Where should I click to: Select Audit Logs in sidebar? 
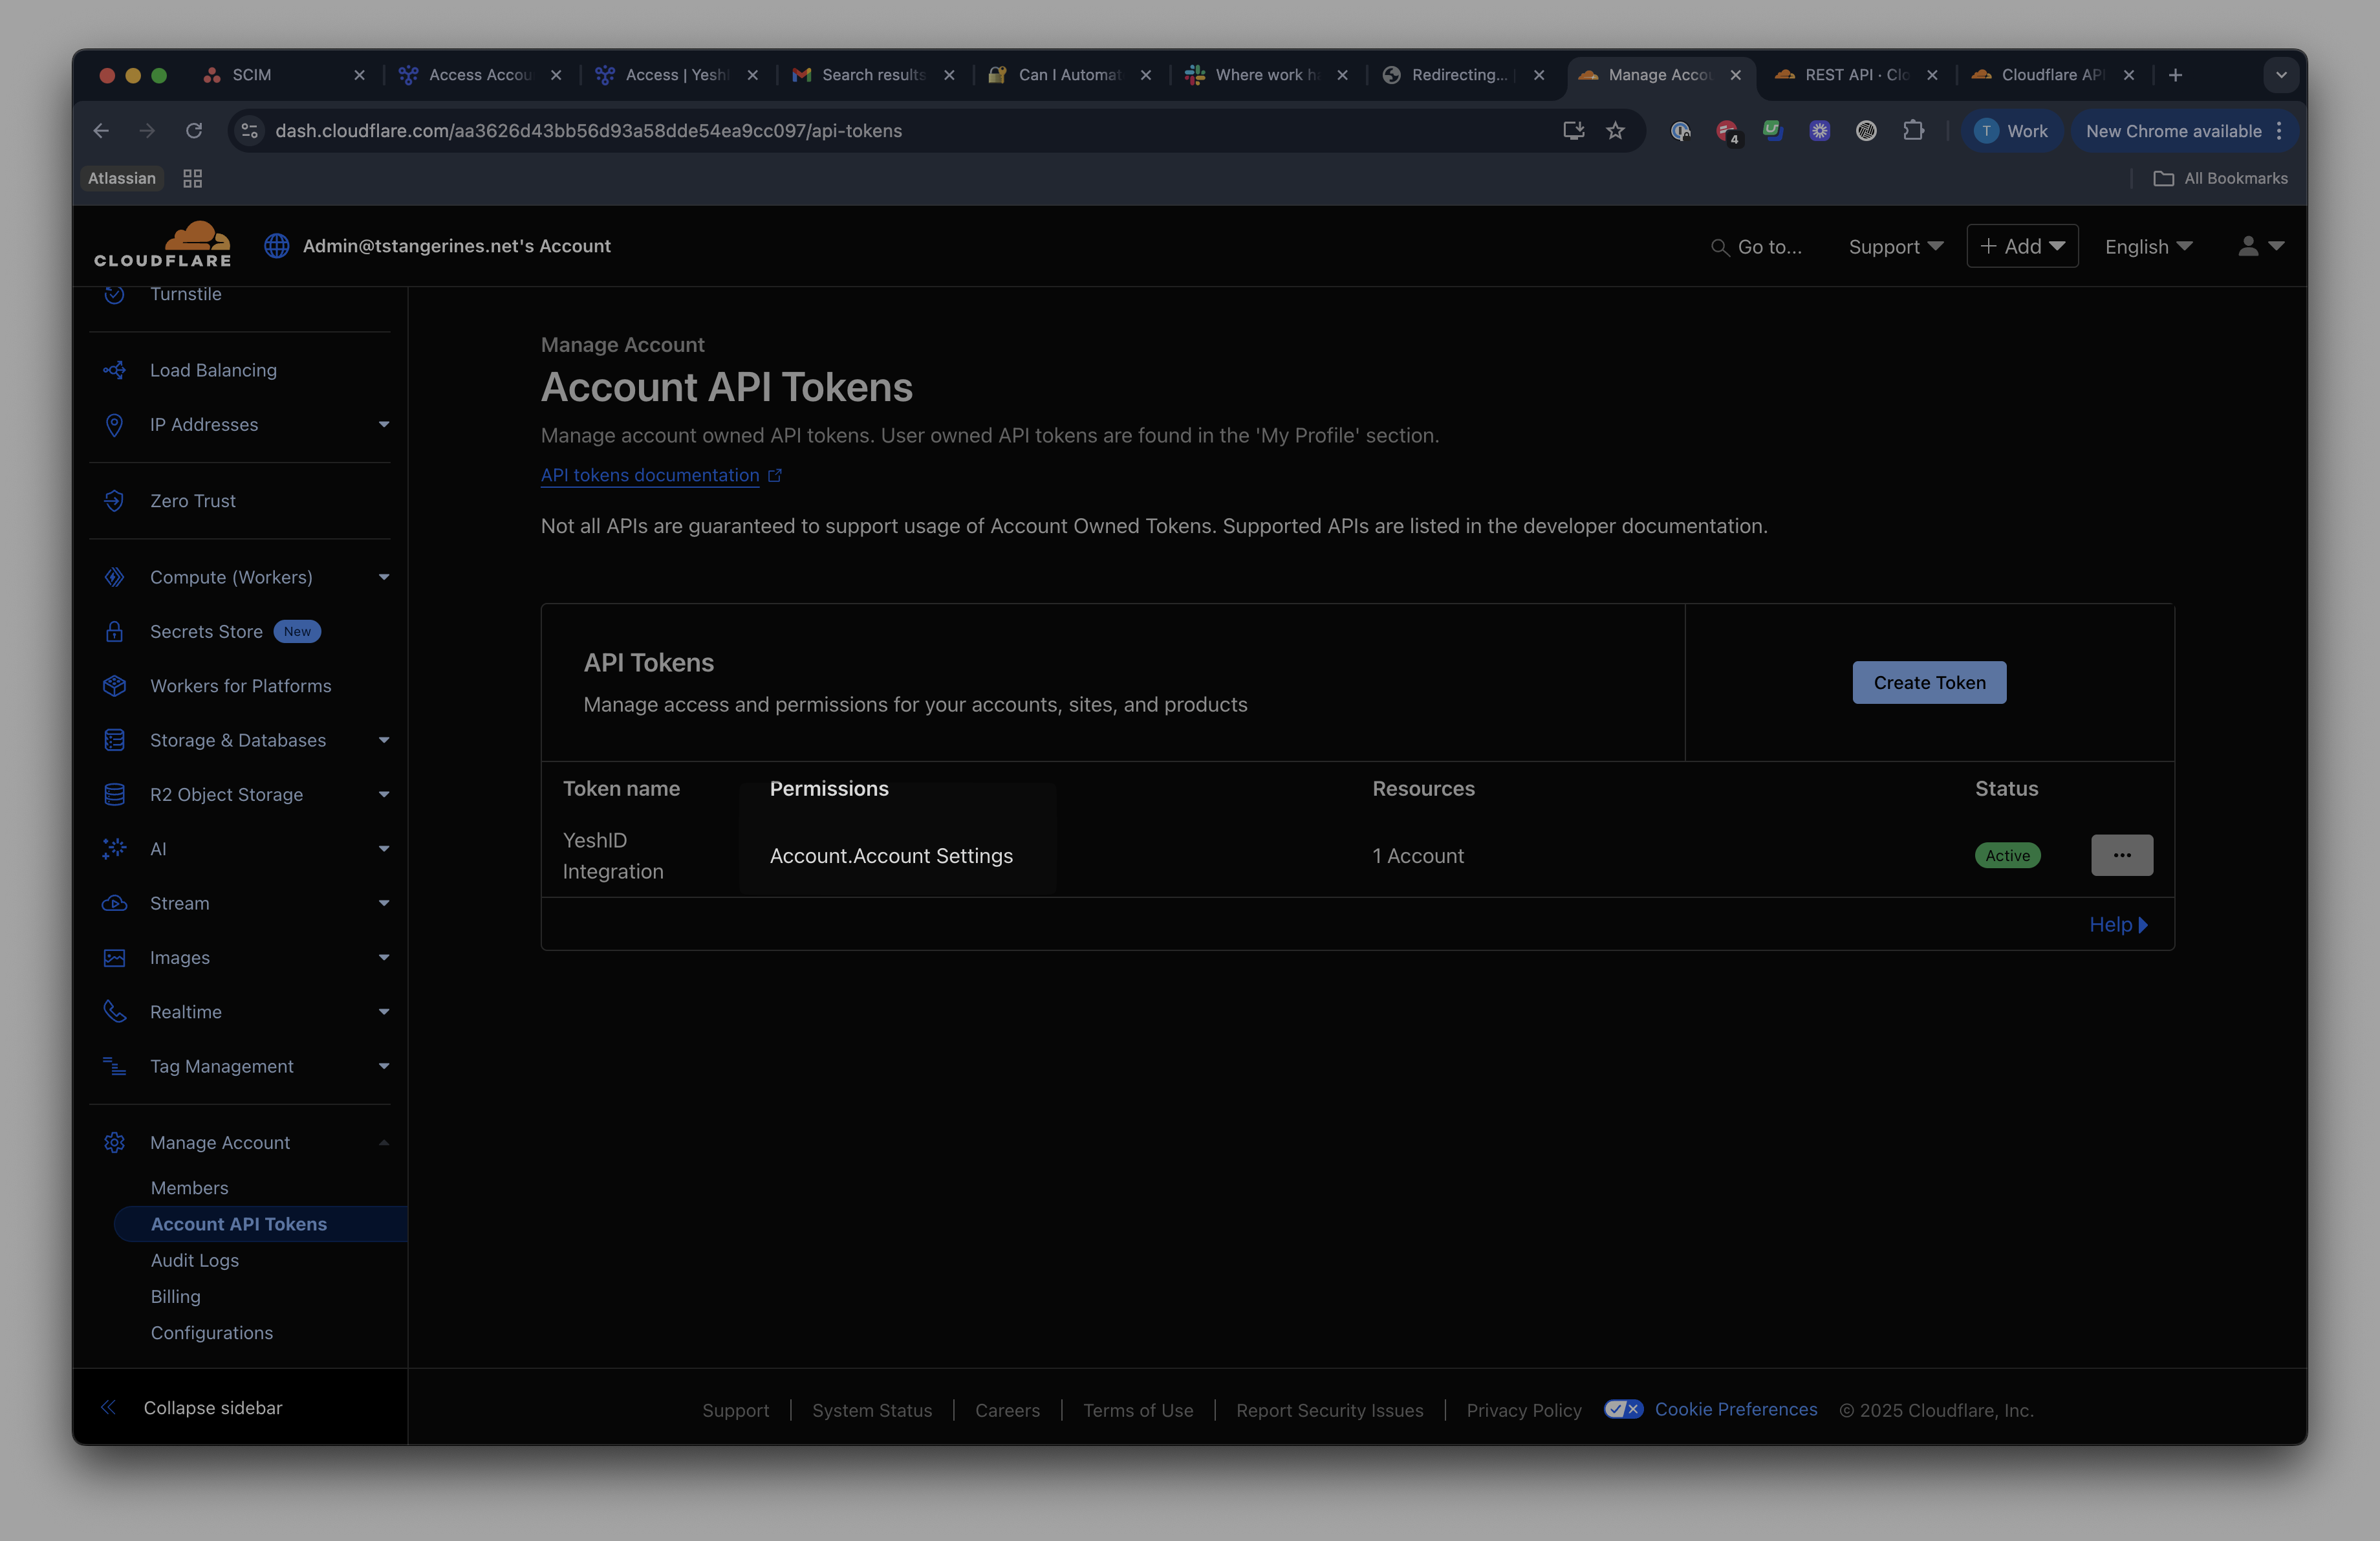(x=195, y=1260)
